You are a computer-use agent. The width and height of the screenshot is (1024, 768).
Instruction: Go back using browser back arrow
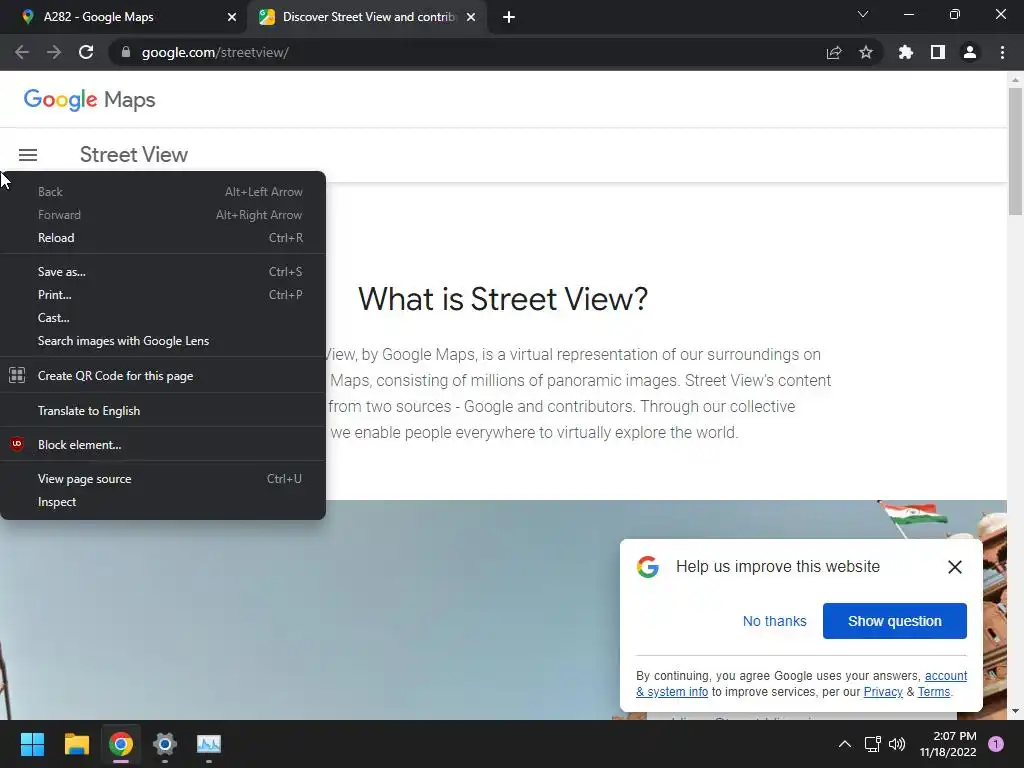(22, 52)
